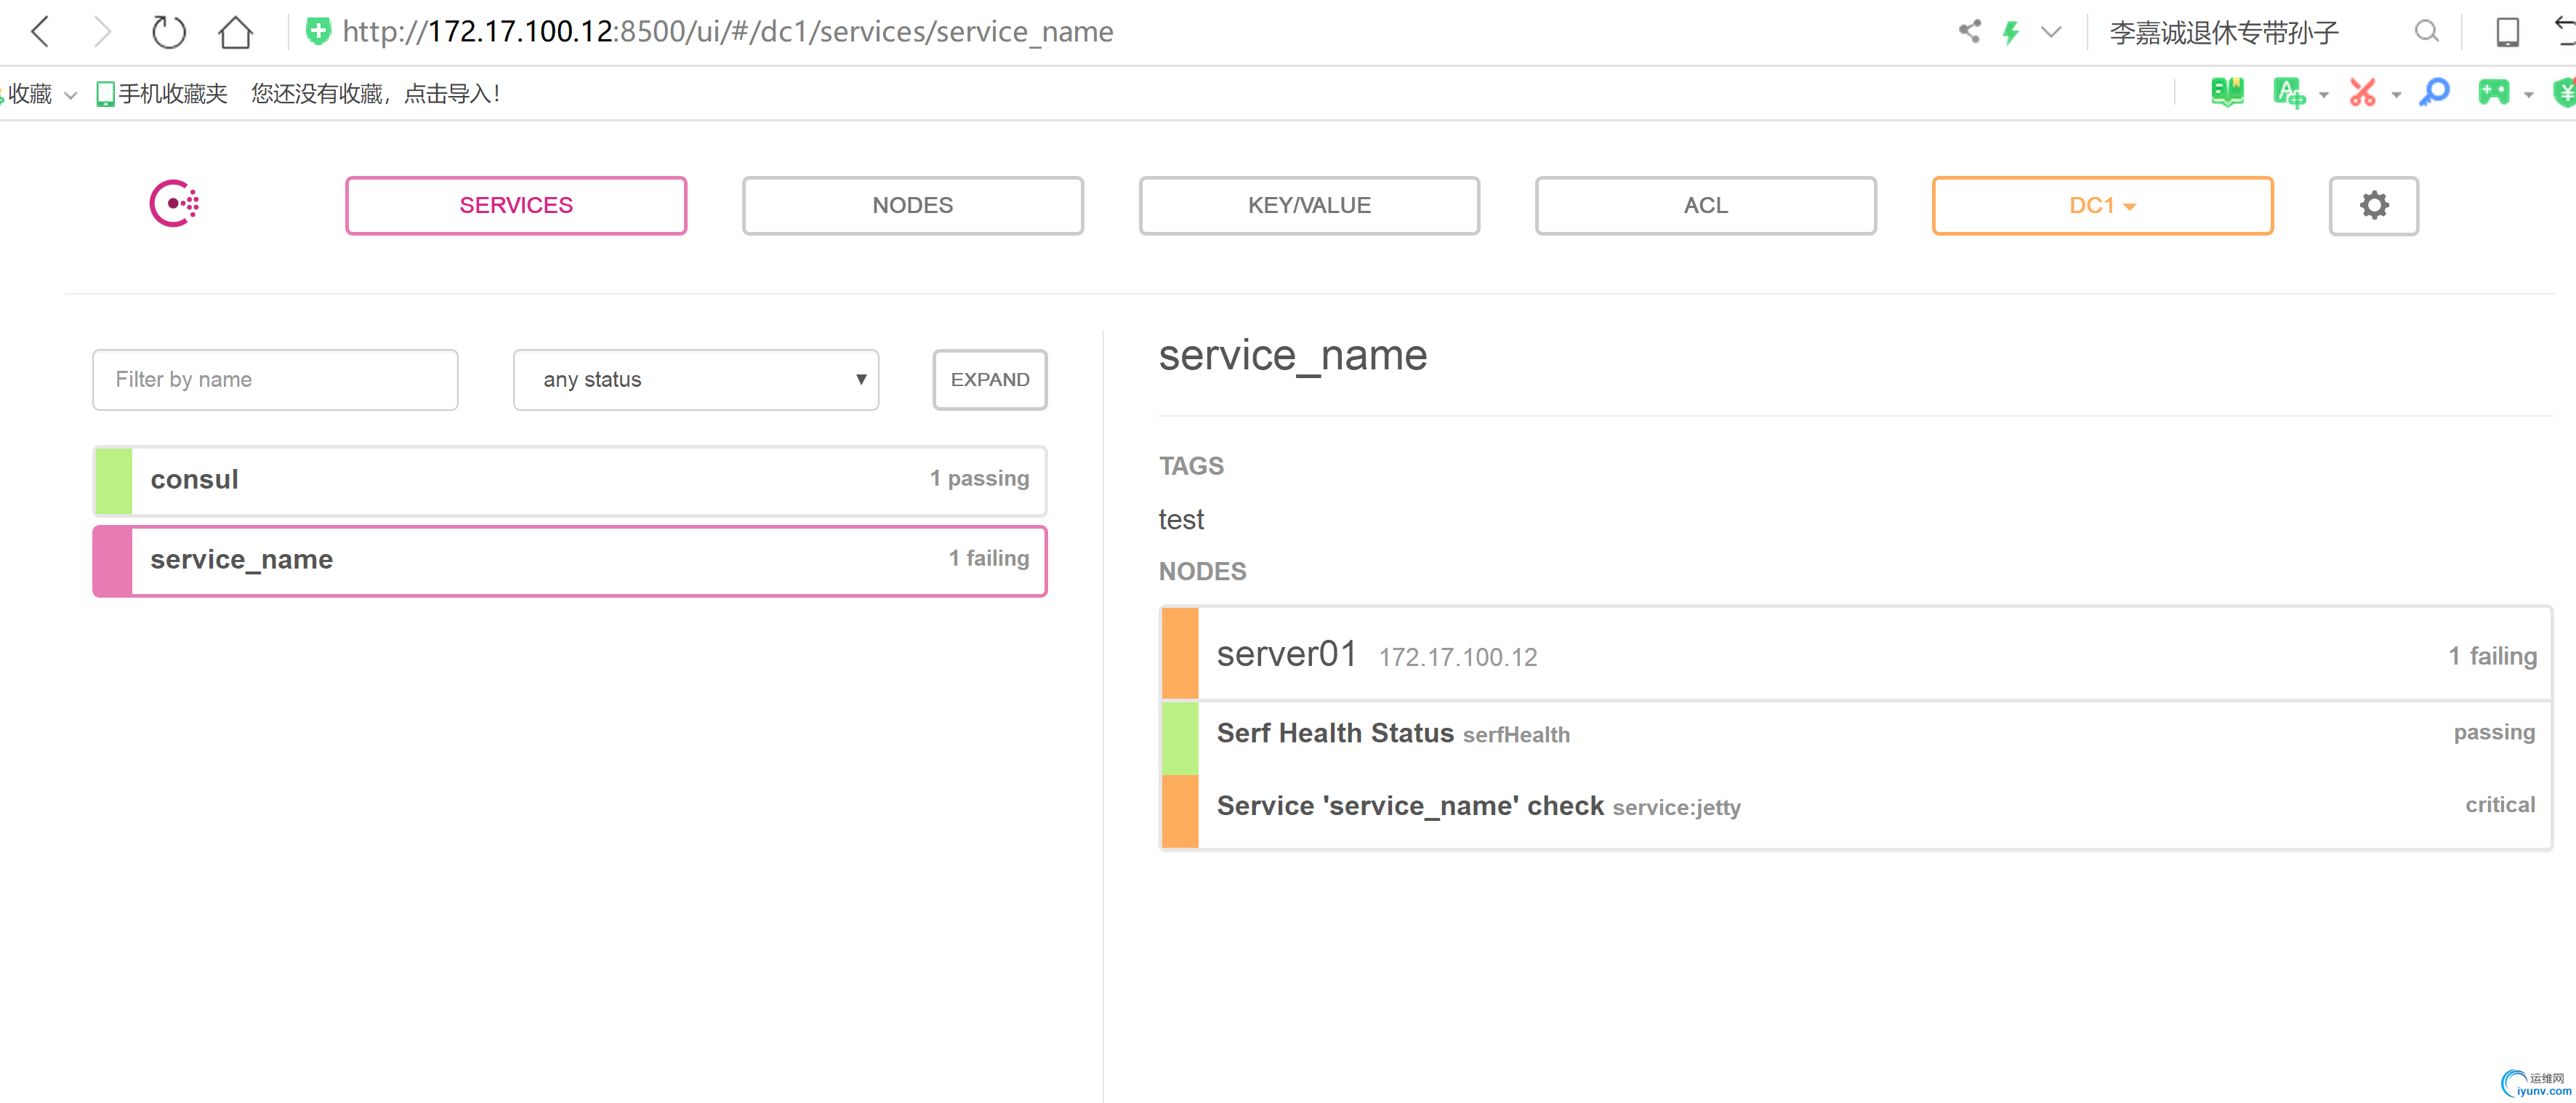Open the DC1 datacenter dropdown
This screenshot has width=2576, height=1103.
point(2101,206)
